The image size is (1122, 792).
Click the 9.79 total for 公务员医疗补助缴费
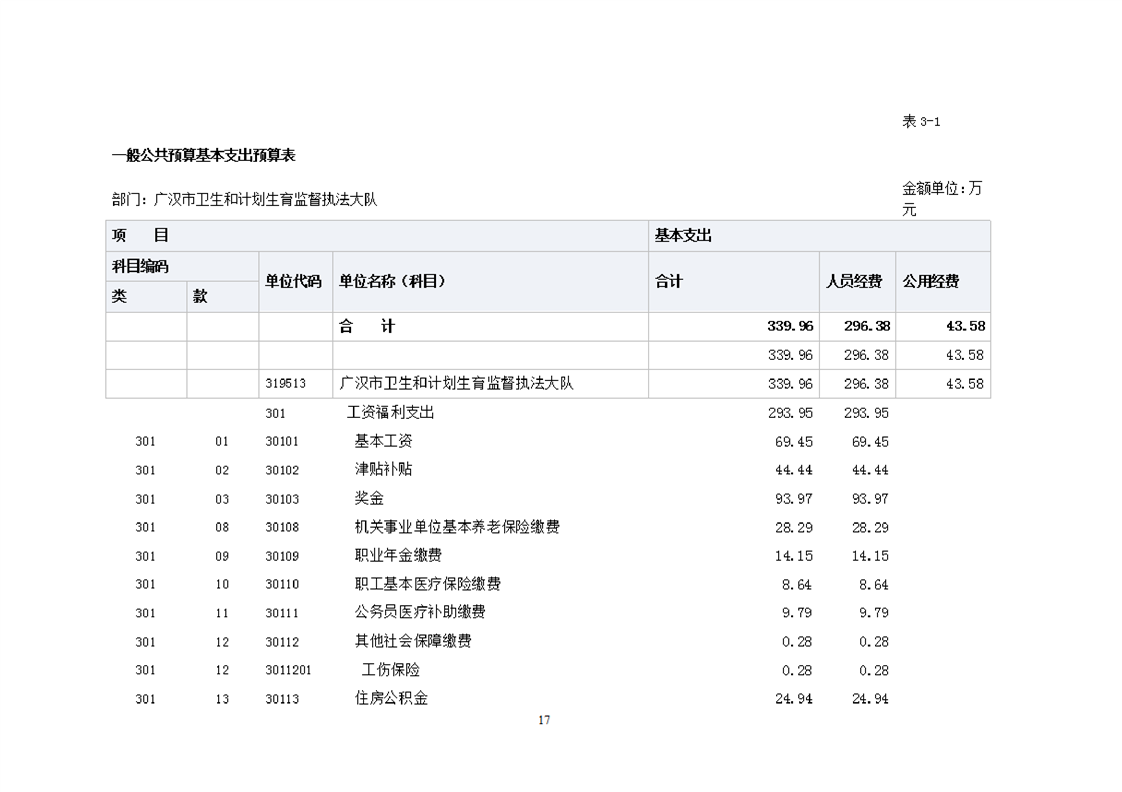tap(797, 613)
